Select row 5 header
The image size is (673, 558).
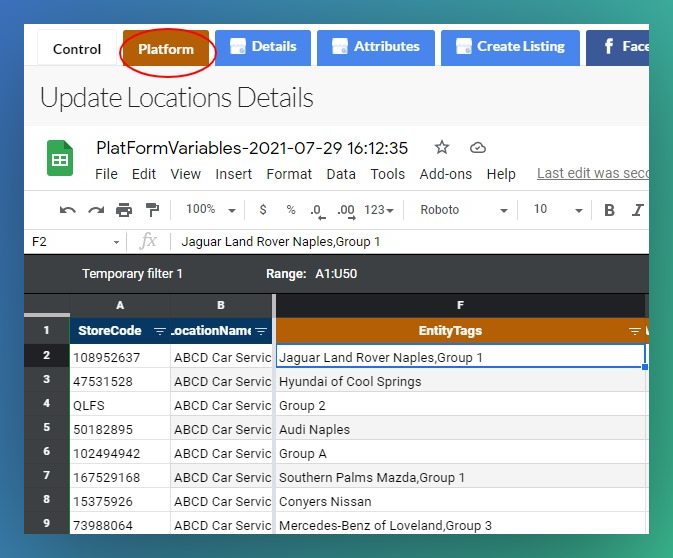(46, 428)
